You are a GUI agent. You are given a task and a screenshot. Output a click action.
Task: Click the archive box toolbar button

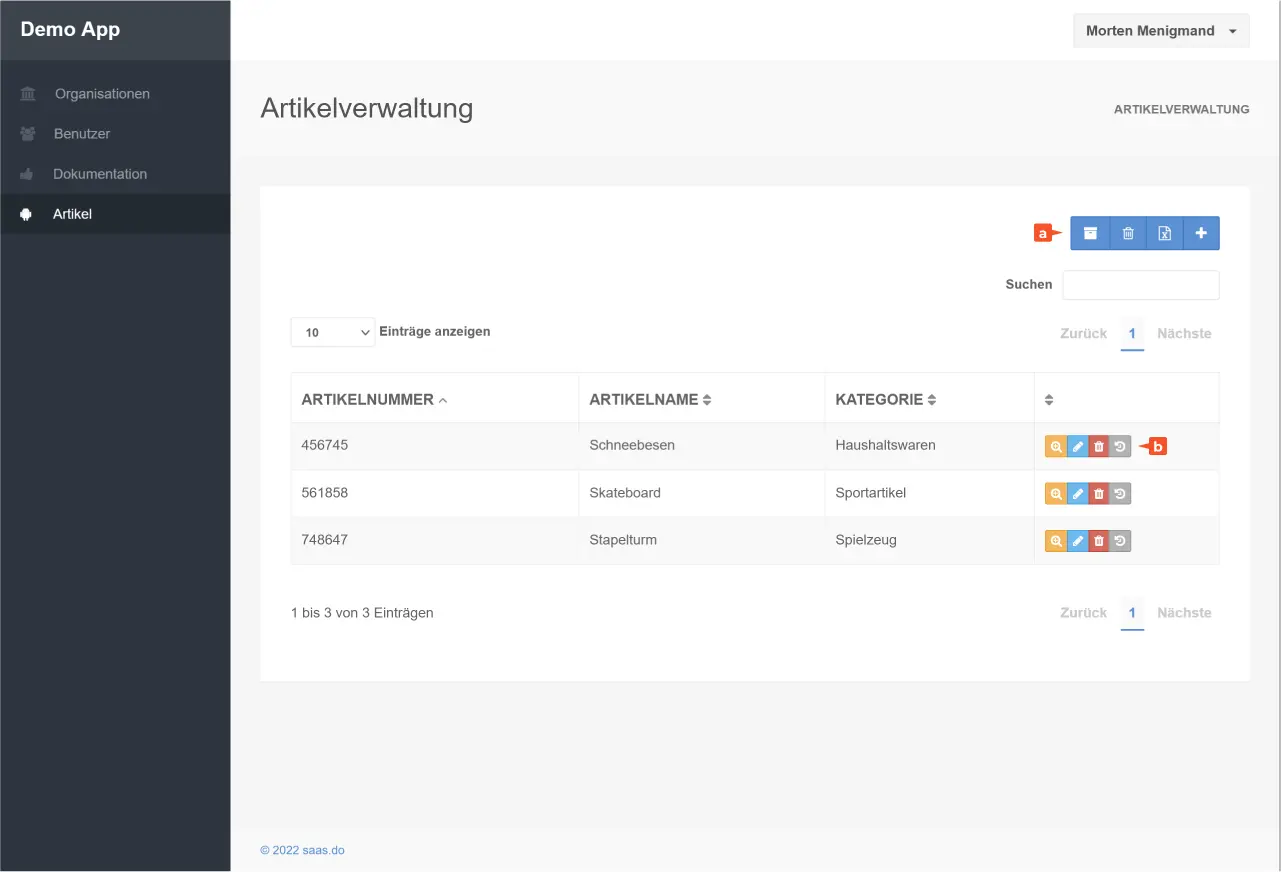tap(1090, 233)
